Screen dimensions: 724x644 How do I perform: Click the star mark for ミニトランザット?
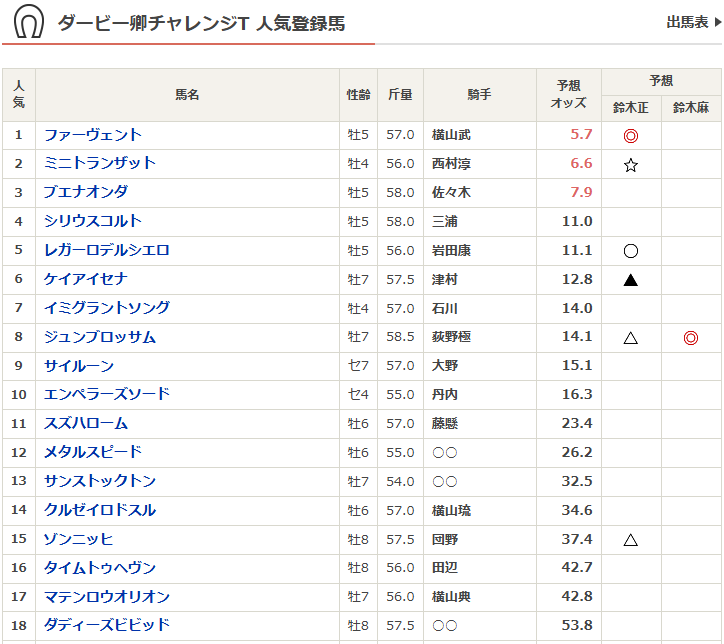coord(631,165)
